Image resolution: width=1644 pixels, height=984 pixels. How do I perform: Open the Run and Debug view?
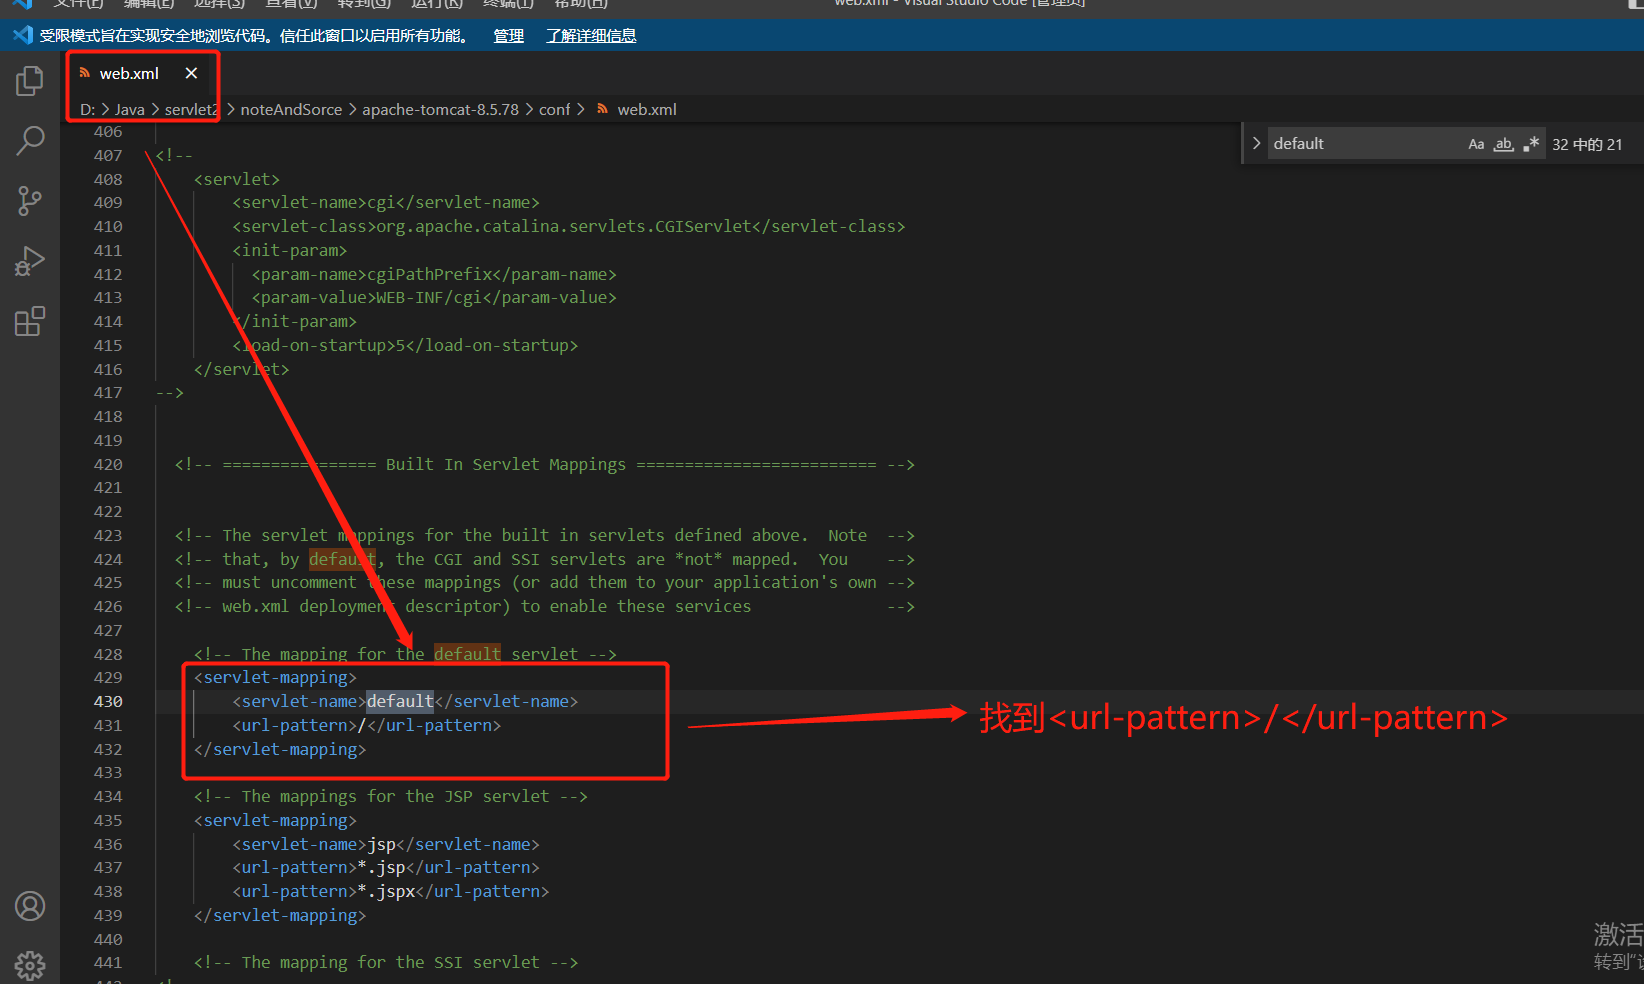[x=30, y=261]
